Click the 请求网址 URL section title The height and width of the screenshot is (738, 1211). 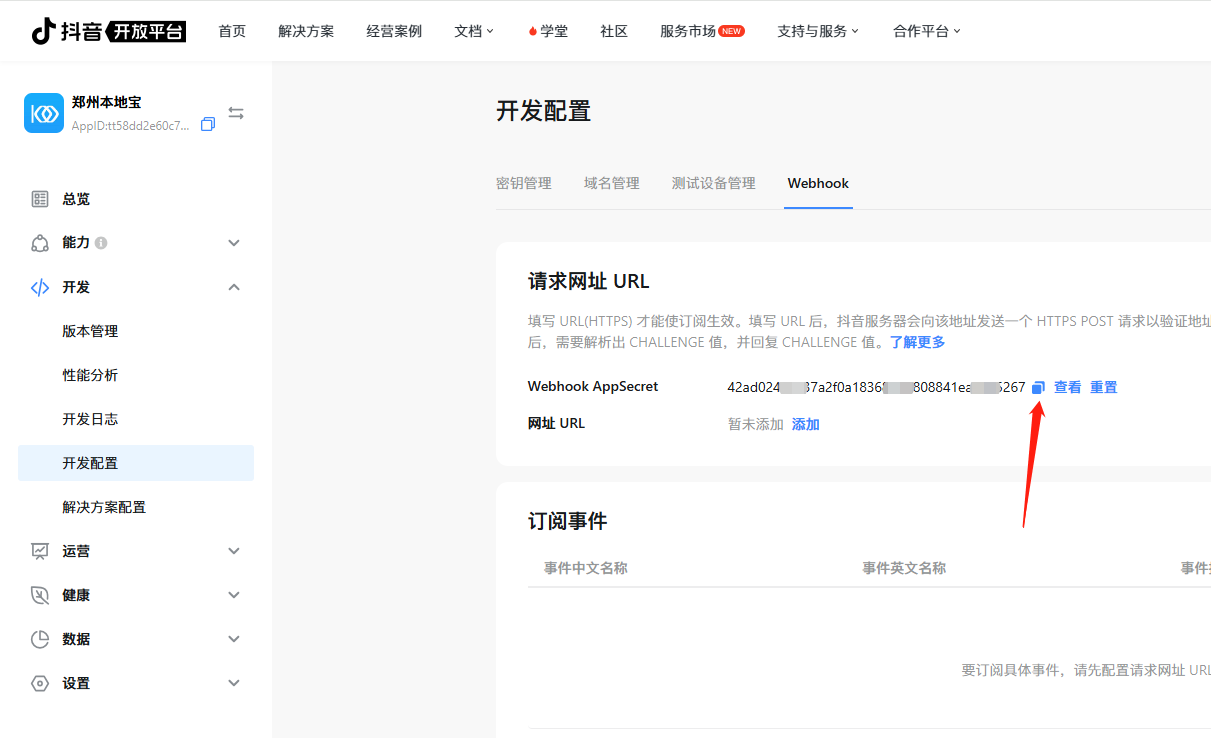pyautogui.click(x=589, y=281)
